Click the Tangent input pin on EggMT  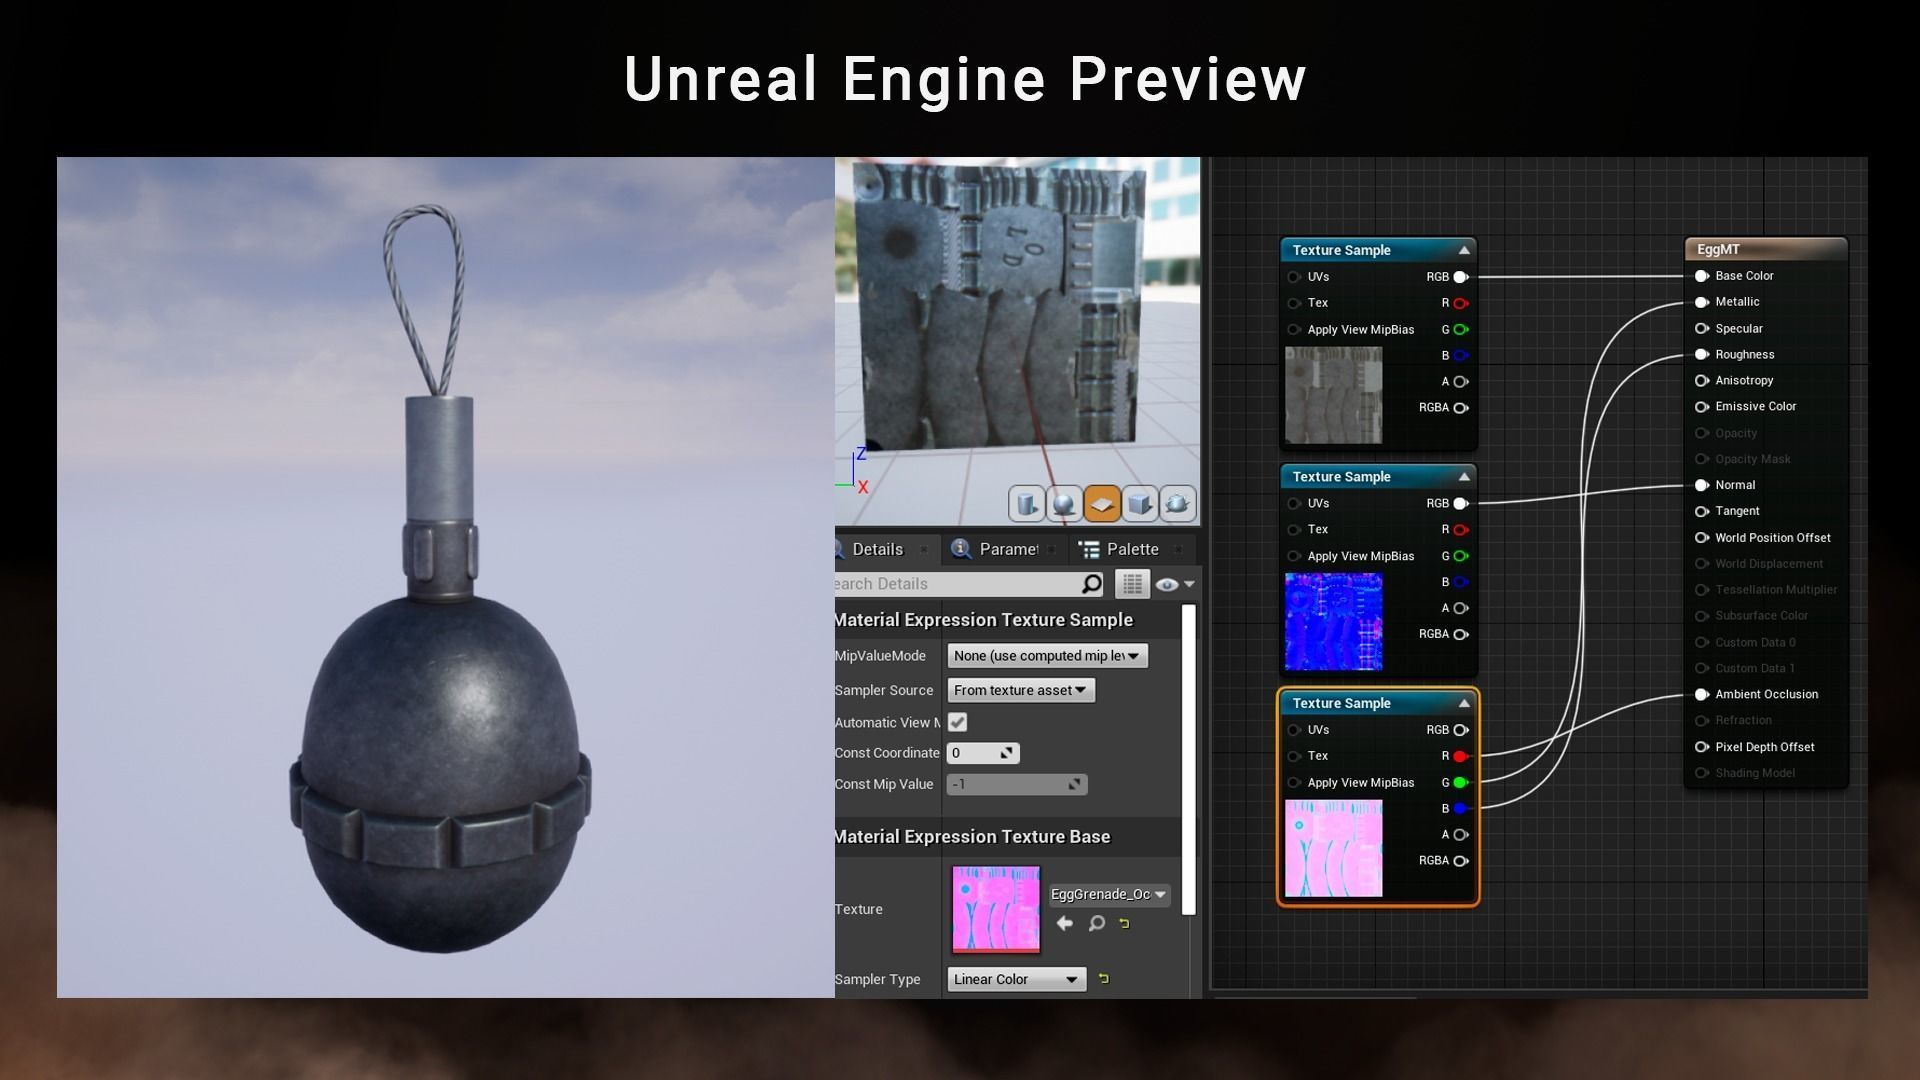[1702, 511]
